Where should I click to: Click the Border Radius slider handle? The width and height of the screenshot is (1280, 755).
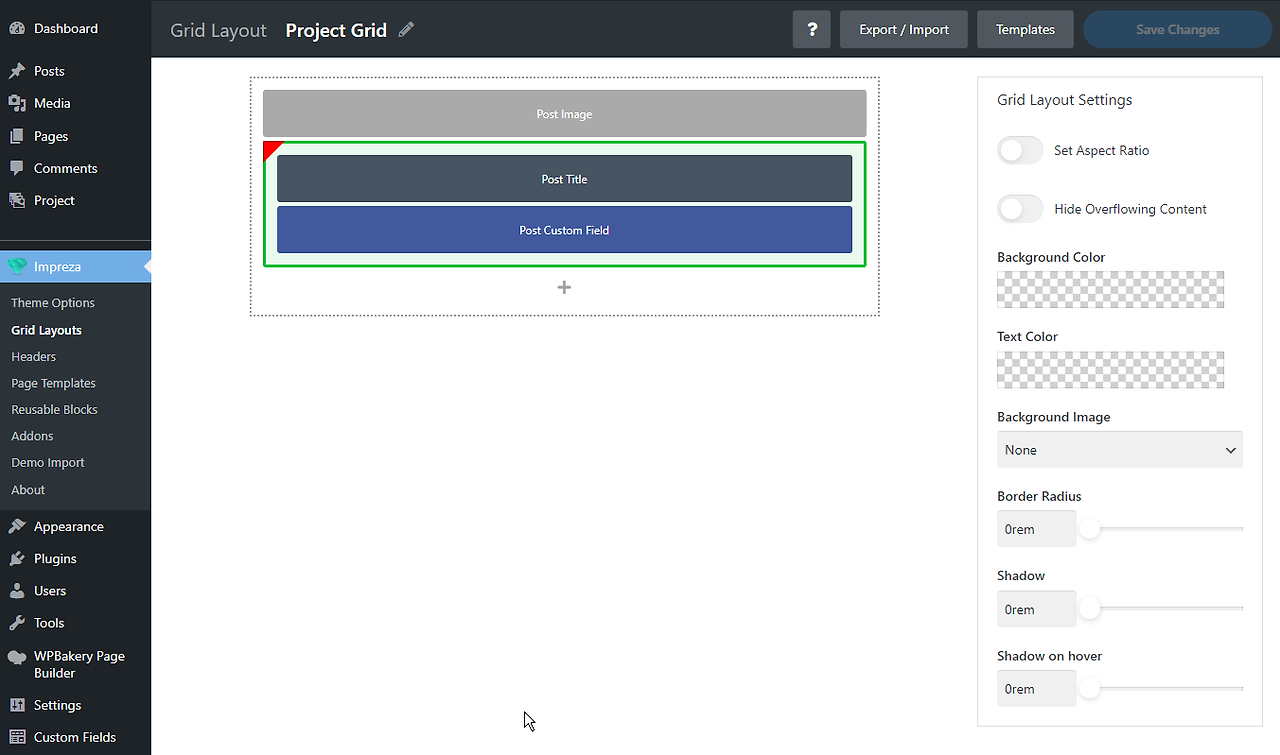pyautogui.click(x=1089, y=529)
